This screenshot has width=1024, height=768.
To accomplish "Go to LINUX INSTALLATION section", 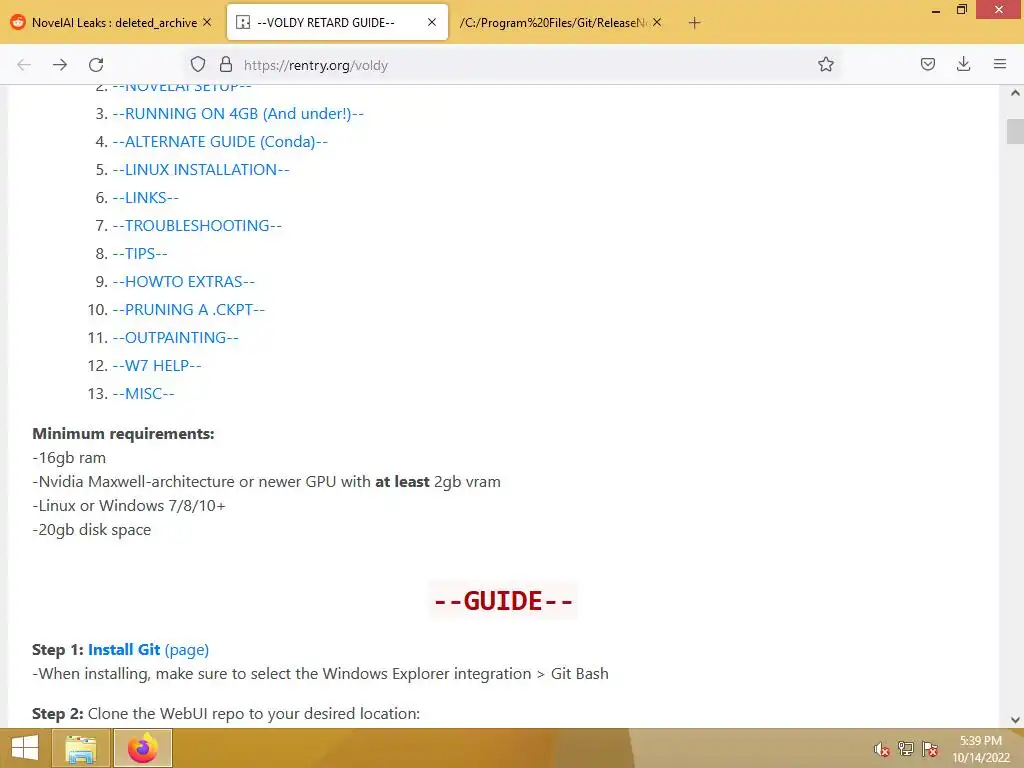I will [x=201, y=170].
